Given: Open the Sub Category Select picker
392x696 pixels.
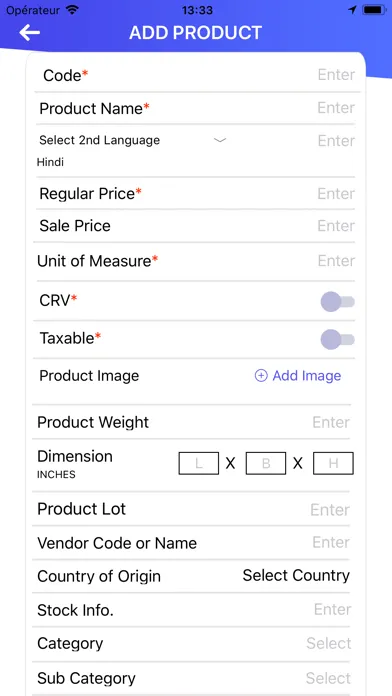Looking at the screenshot, I should tap(328, 678).
